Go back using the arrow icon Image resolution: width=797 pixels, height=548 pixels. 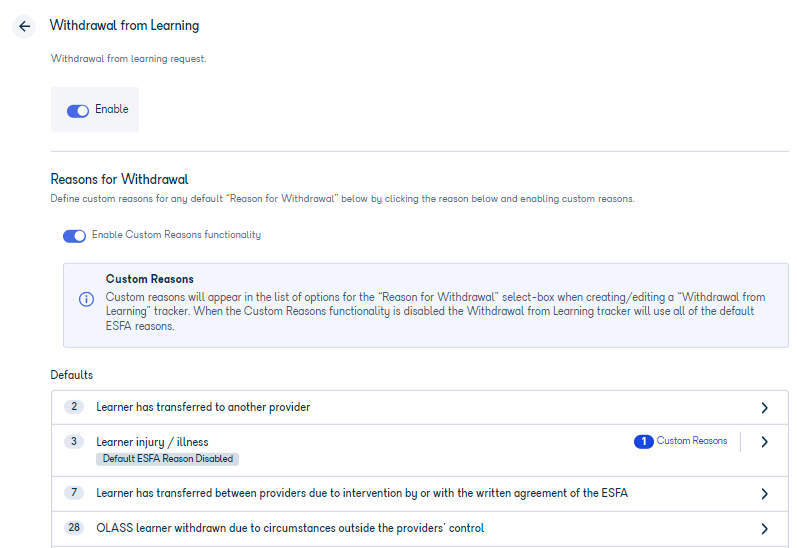pos(24,26)
